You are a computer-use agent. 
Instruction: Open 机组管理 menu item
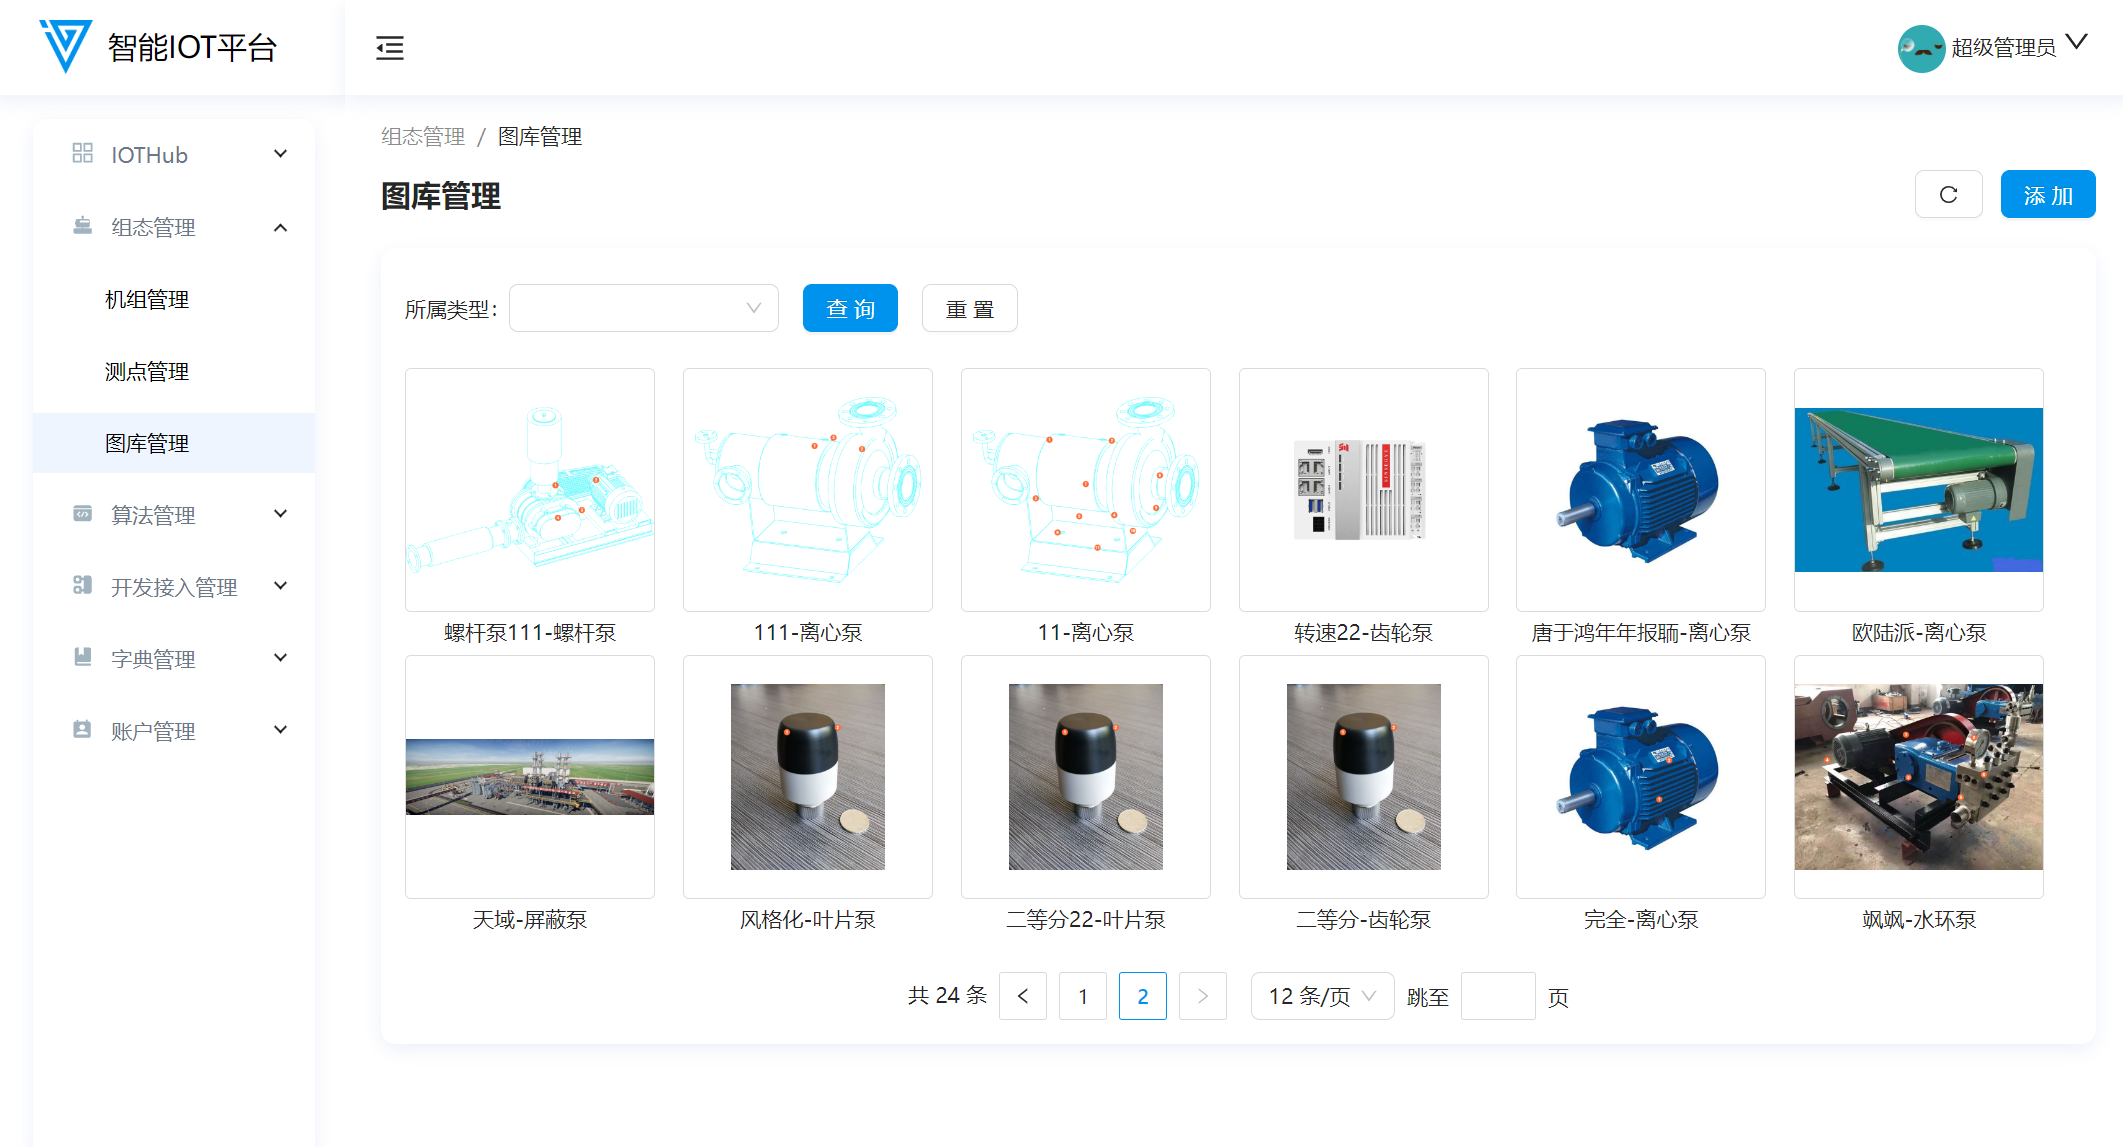click(x=147, y=299)
